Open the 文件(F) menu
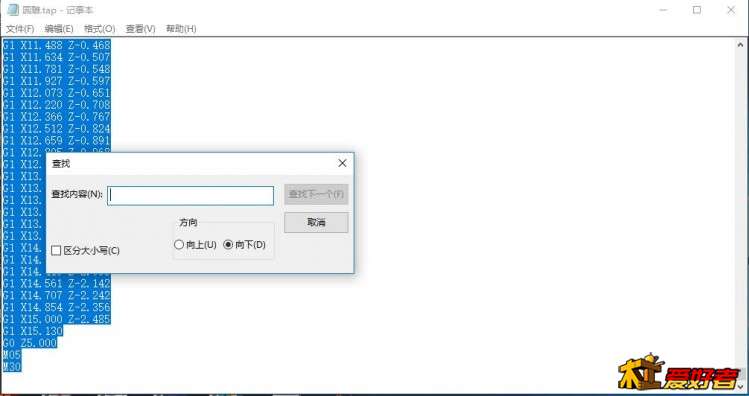This screenshot has width=749, height=396. click(20, 29)
